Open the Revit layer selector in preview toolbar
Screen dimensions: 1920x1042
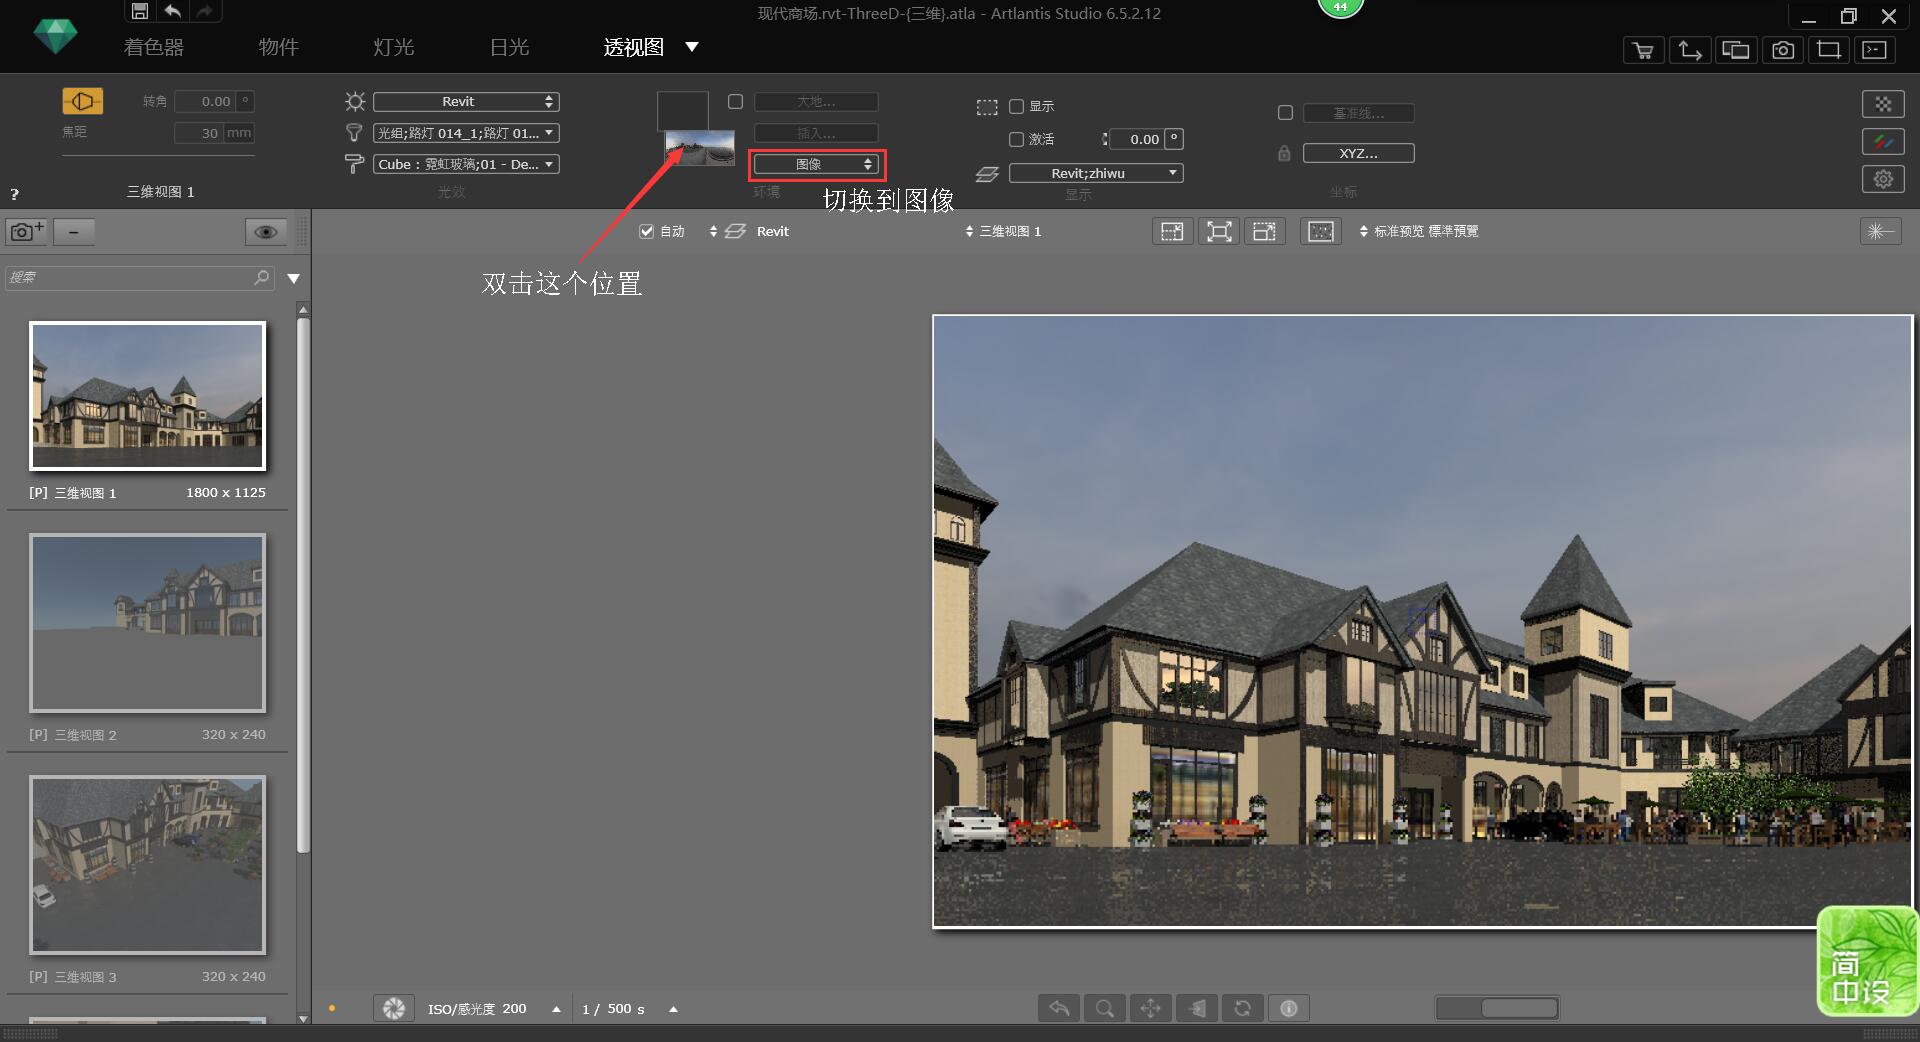coord(749,231)
